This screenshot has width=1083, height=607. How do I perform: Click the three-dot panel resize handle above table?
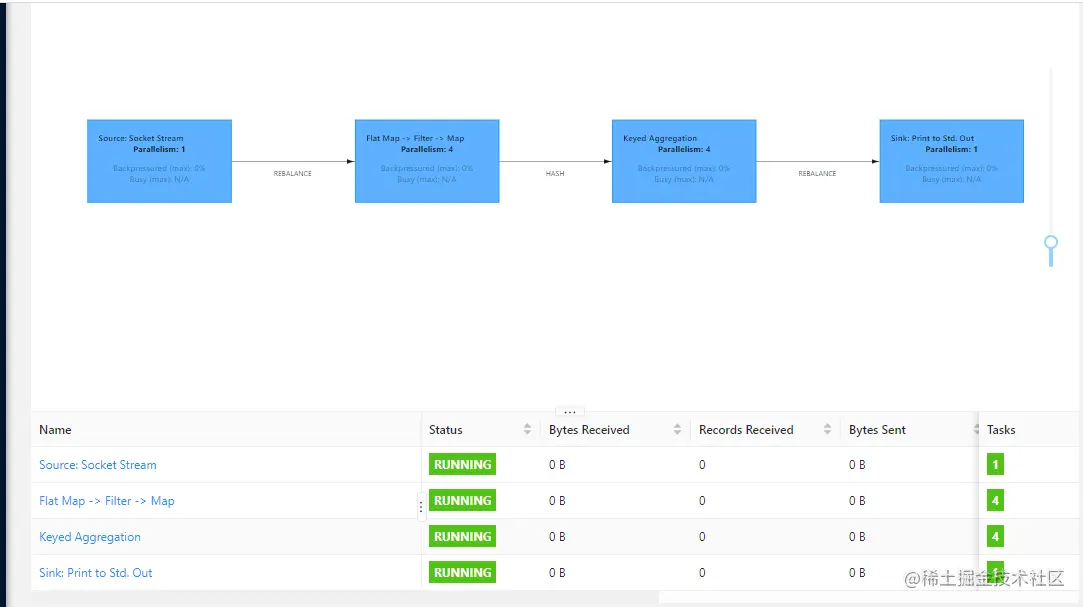click(x=570, y=412)
